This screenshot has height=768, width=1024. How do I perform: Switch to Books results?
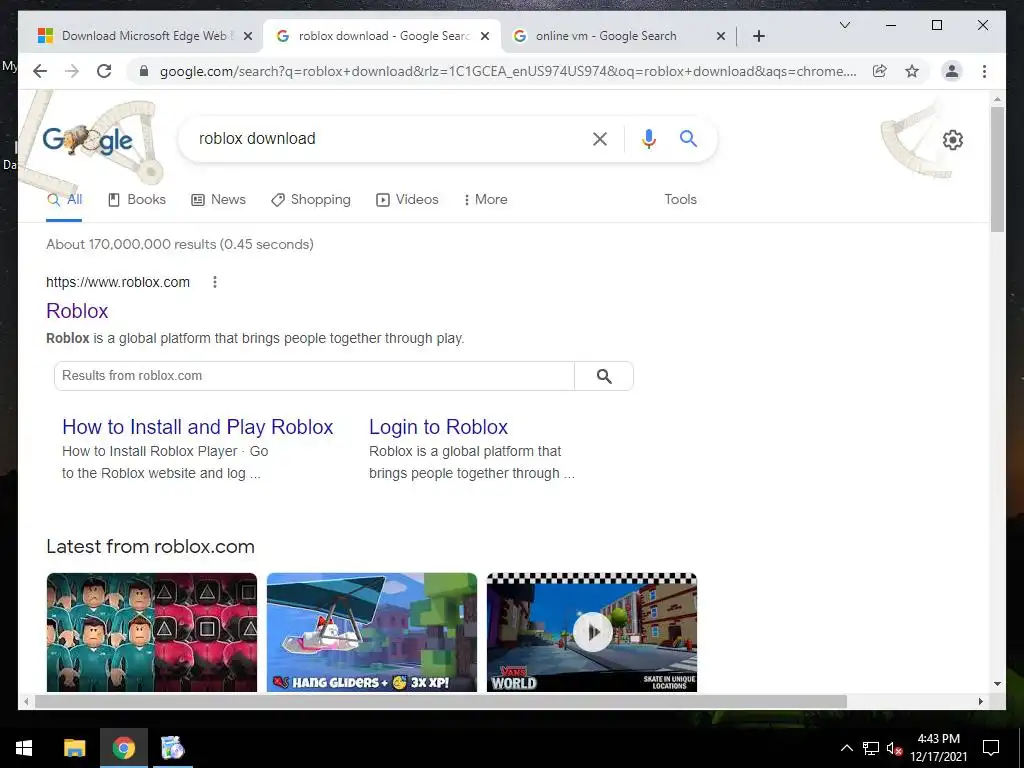(x=136, y=200)
